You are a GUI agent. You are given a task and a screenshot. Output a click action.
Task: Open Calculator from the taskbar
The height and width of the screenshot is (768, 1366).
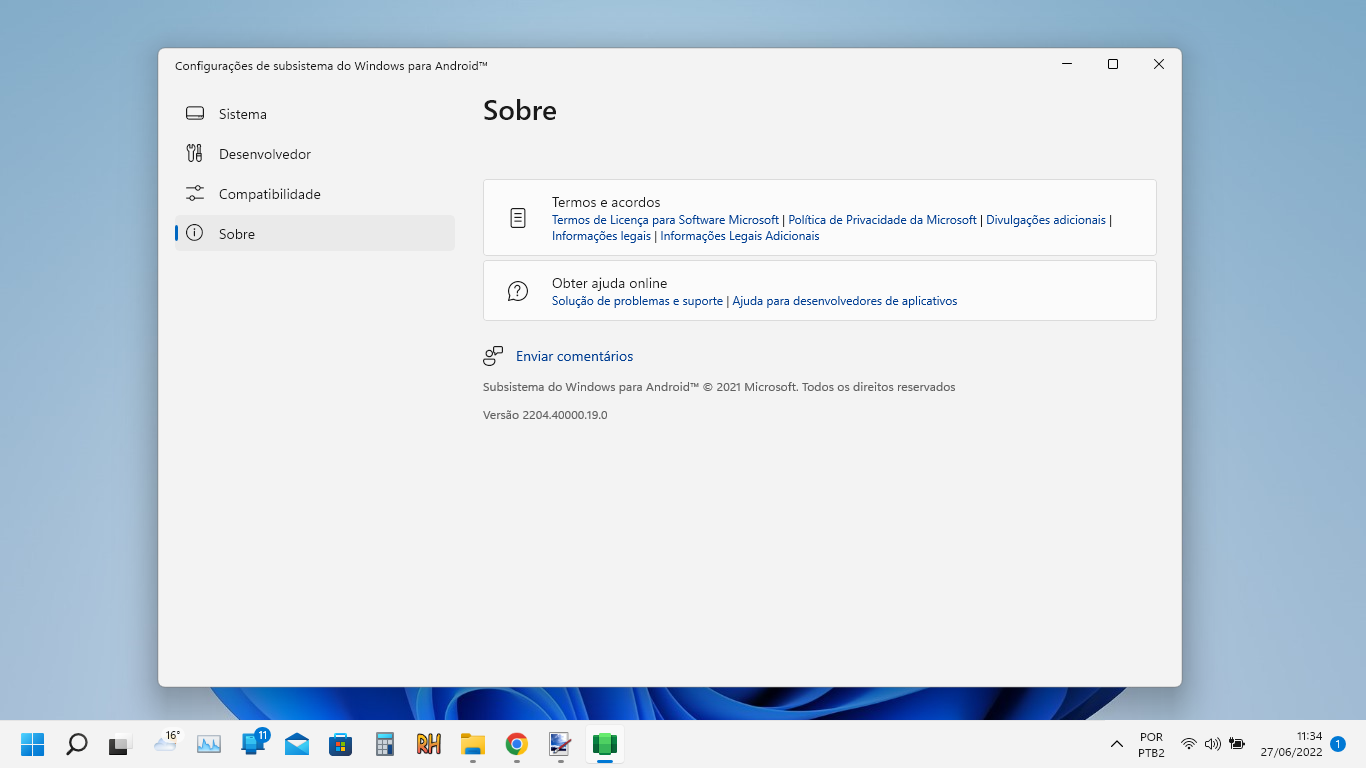tap(385, 744)
